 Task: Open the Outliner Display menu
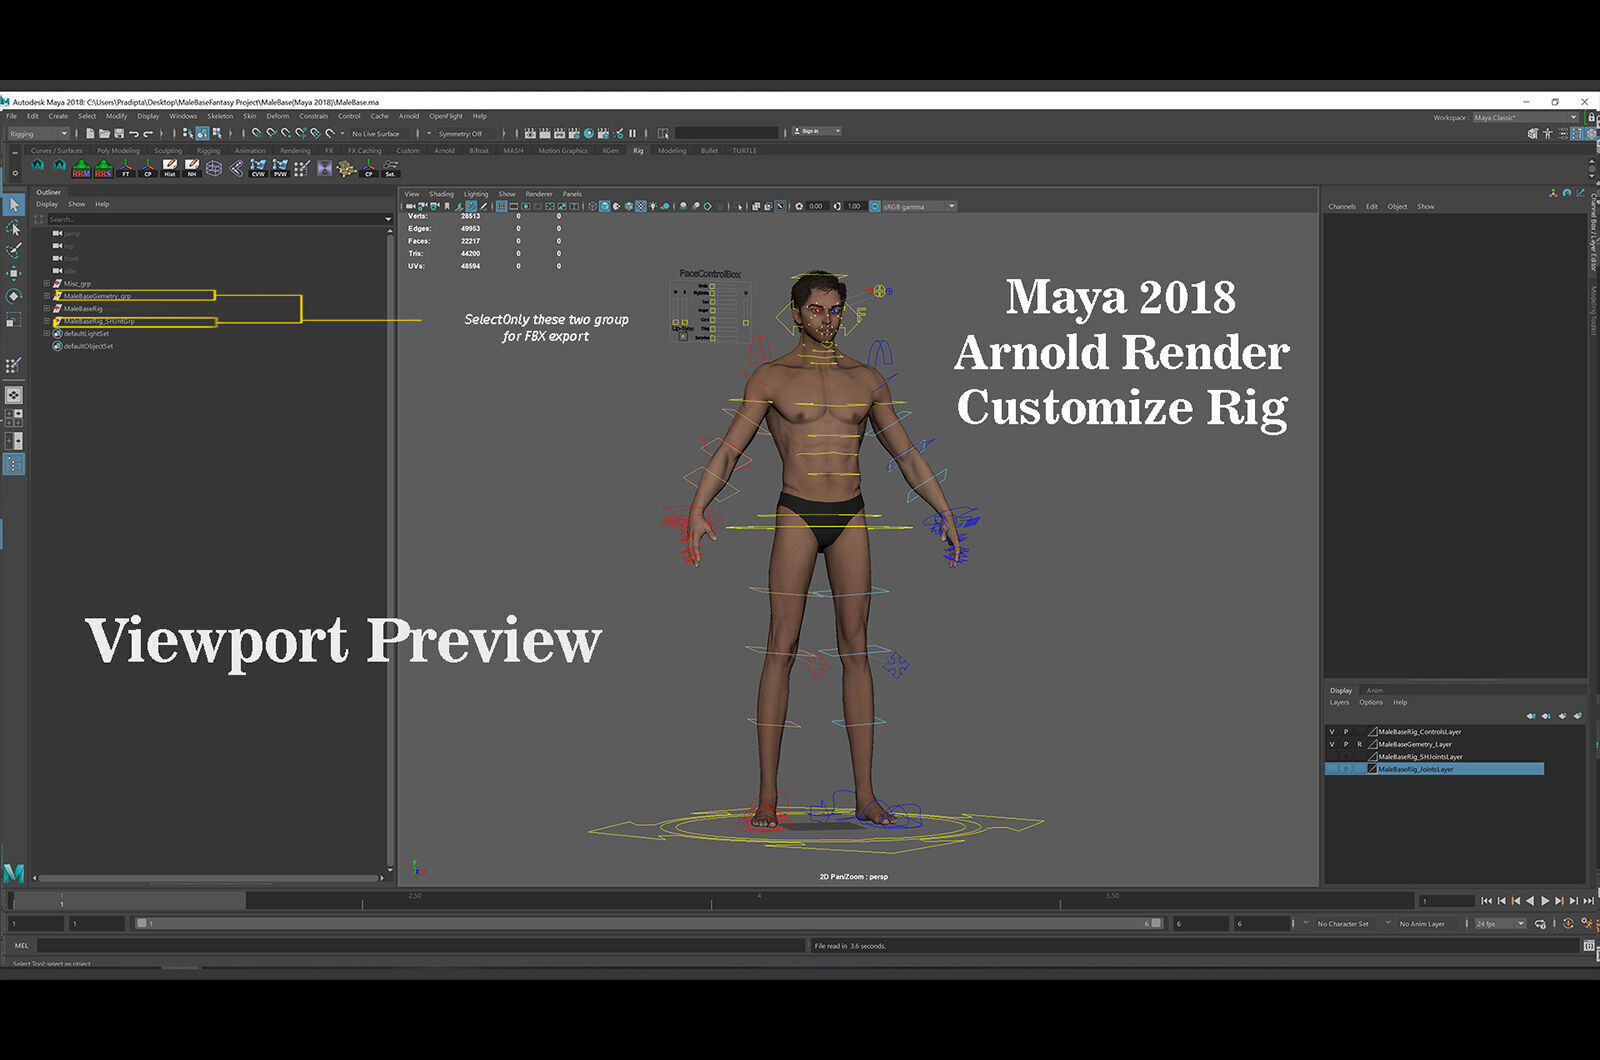(x=47, y=204)
